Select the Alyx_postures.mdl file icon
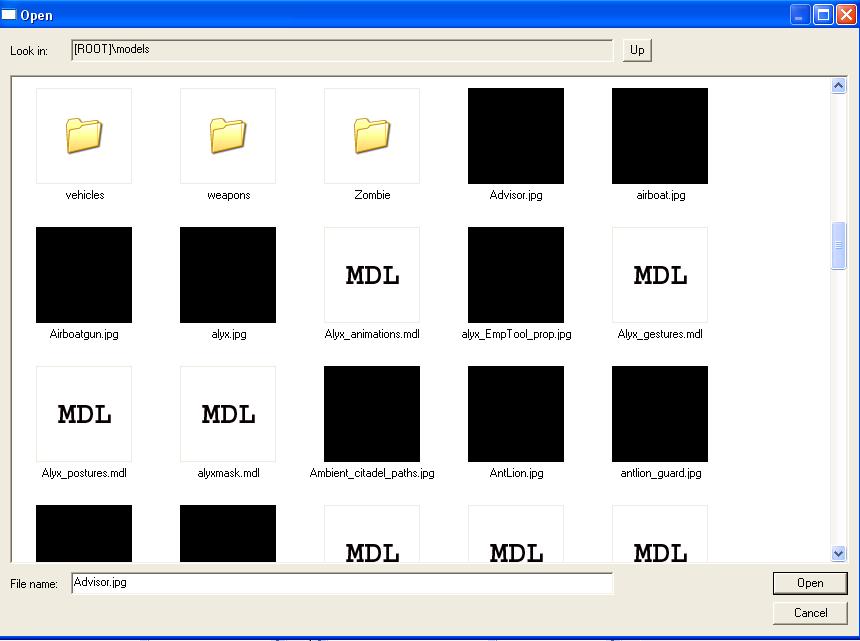Image resolution: width=860 pixels, height=641 pixels. [x=84, y=414]
